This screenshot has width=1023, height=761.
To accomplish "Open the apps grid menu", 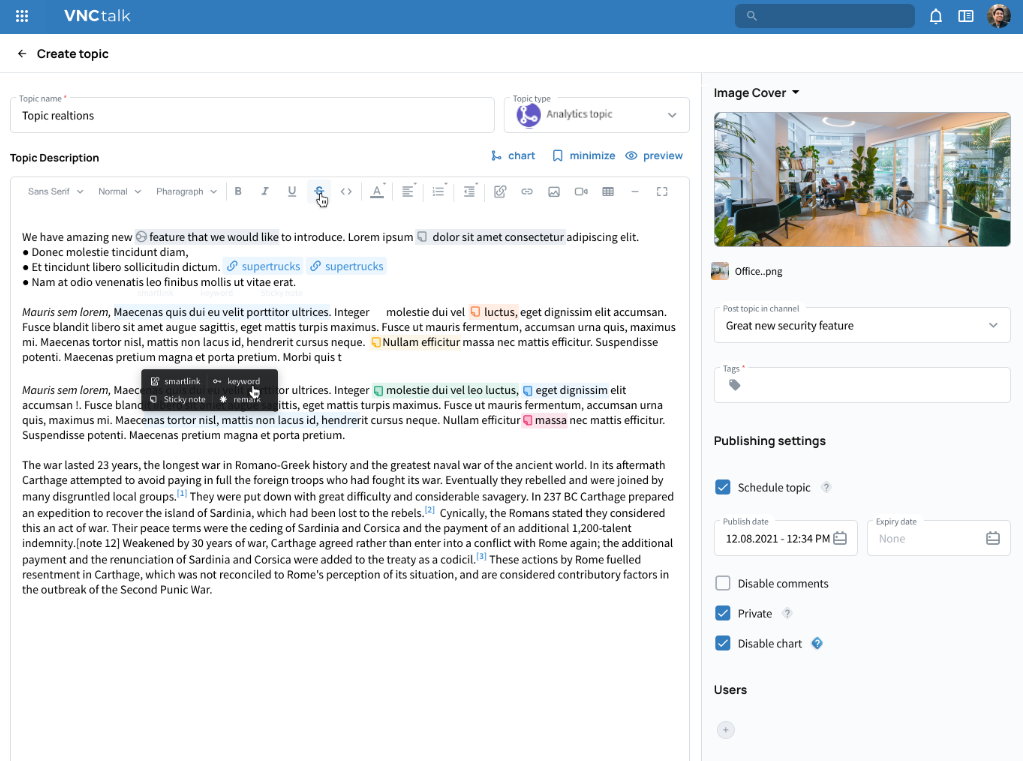I will pyautogui.click(x=22, y=16).
